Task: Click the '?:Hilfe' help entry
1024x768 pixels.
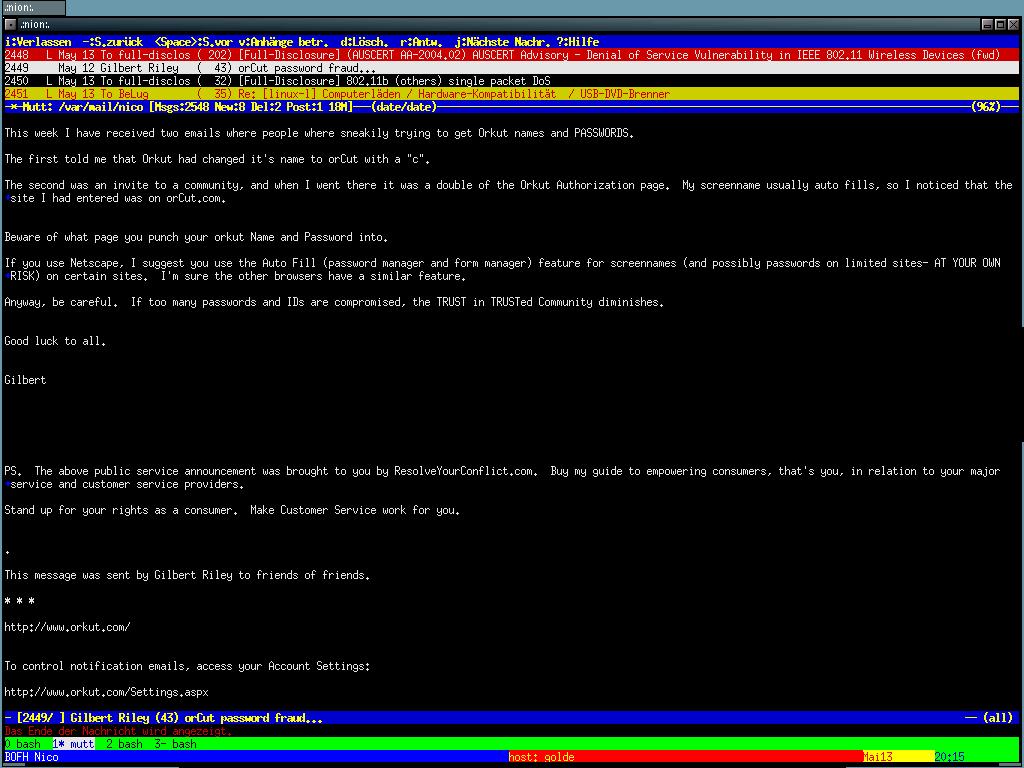Action: [578, 42]
